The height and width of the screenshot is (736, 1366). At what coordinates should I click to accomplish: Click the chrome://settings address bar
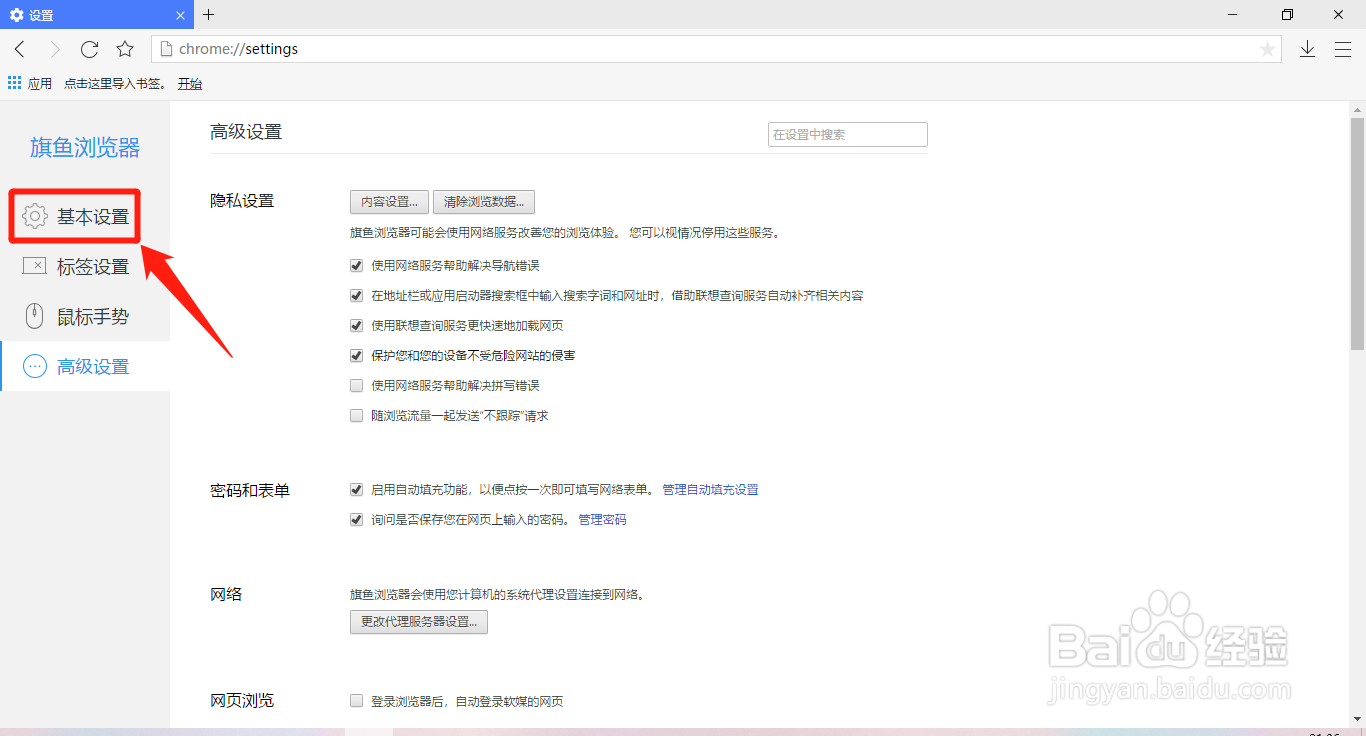717,49
